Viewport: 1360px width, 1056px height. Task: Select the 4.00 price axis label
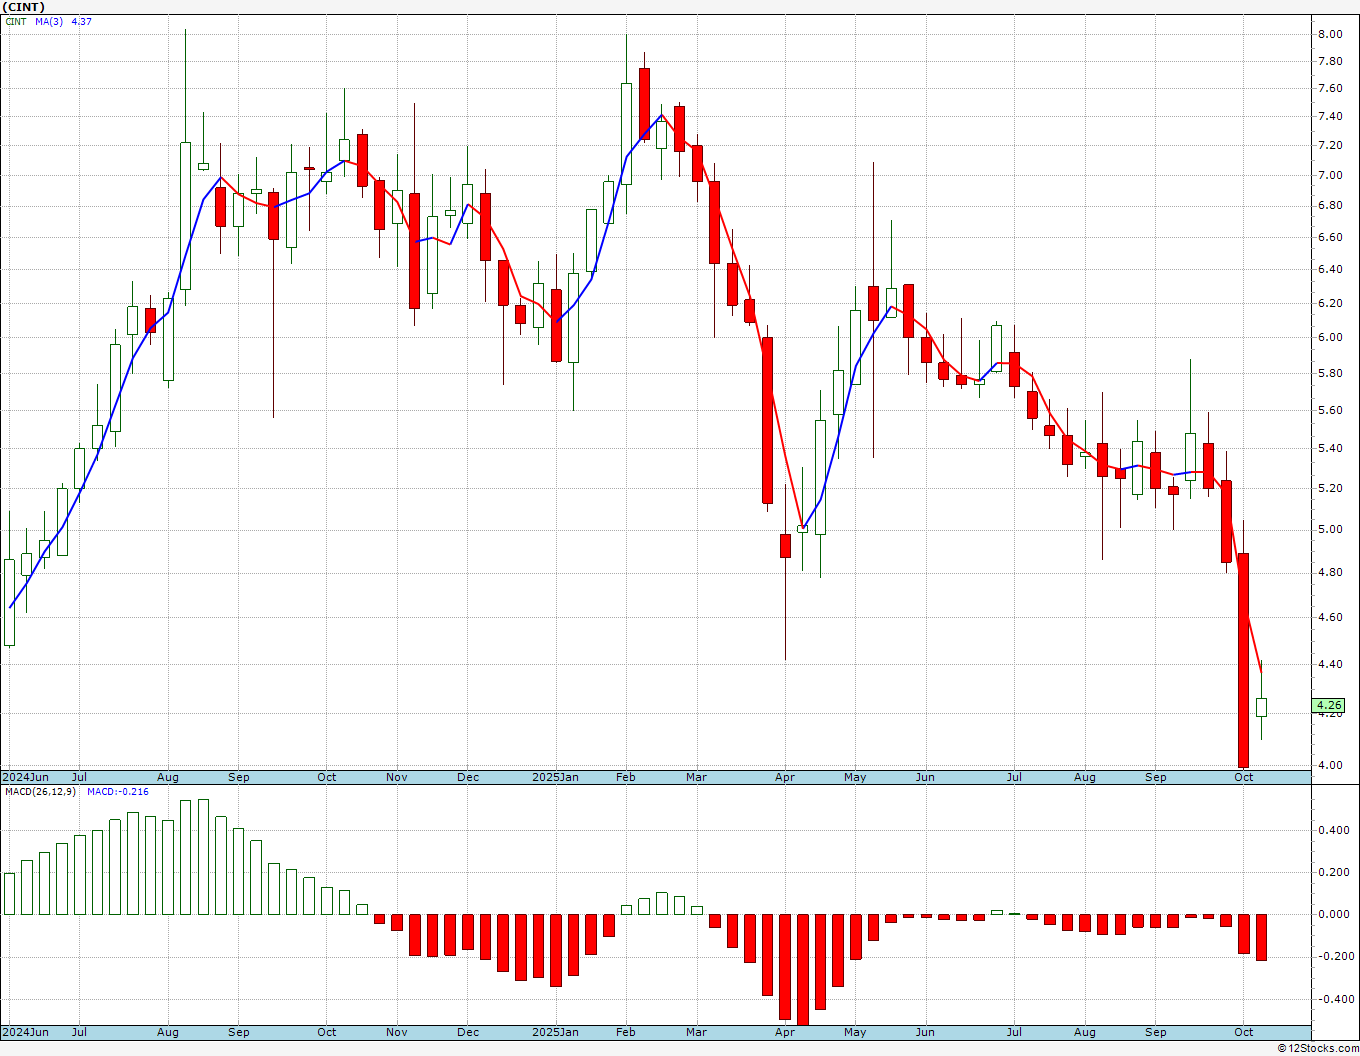(x=1330, y=766)
